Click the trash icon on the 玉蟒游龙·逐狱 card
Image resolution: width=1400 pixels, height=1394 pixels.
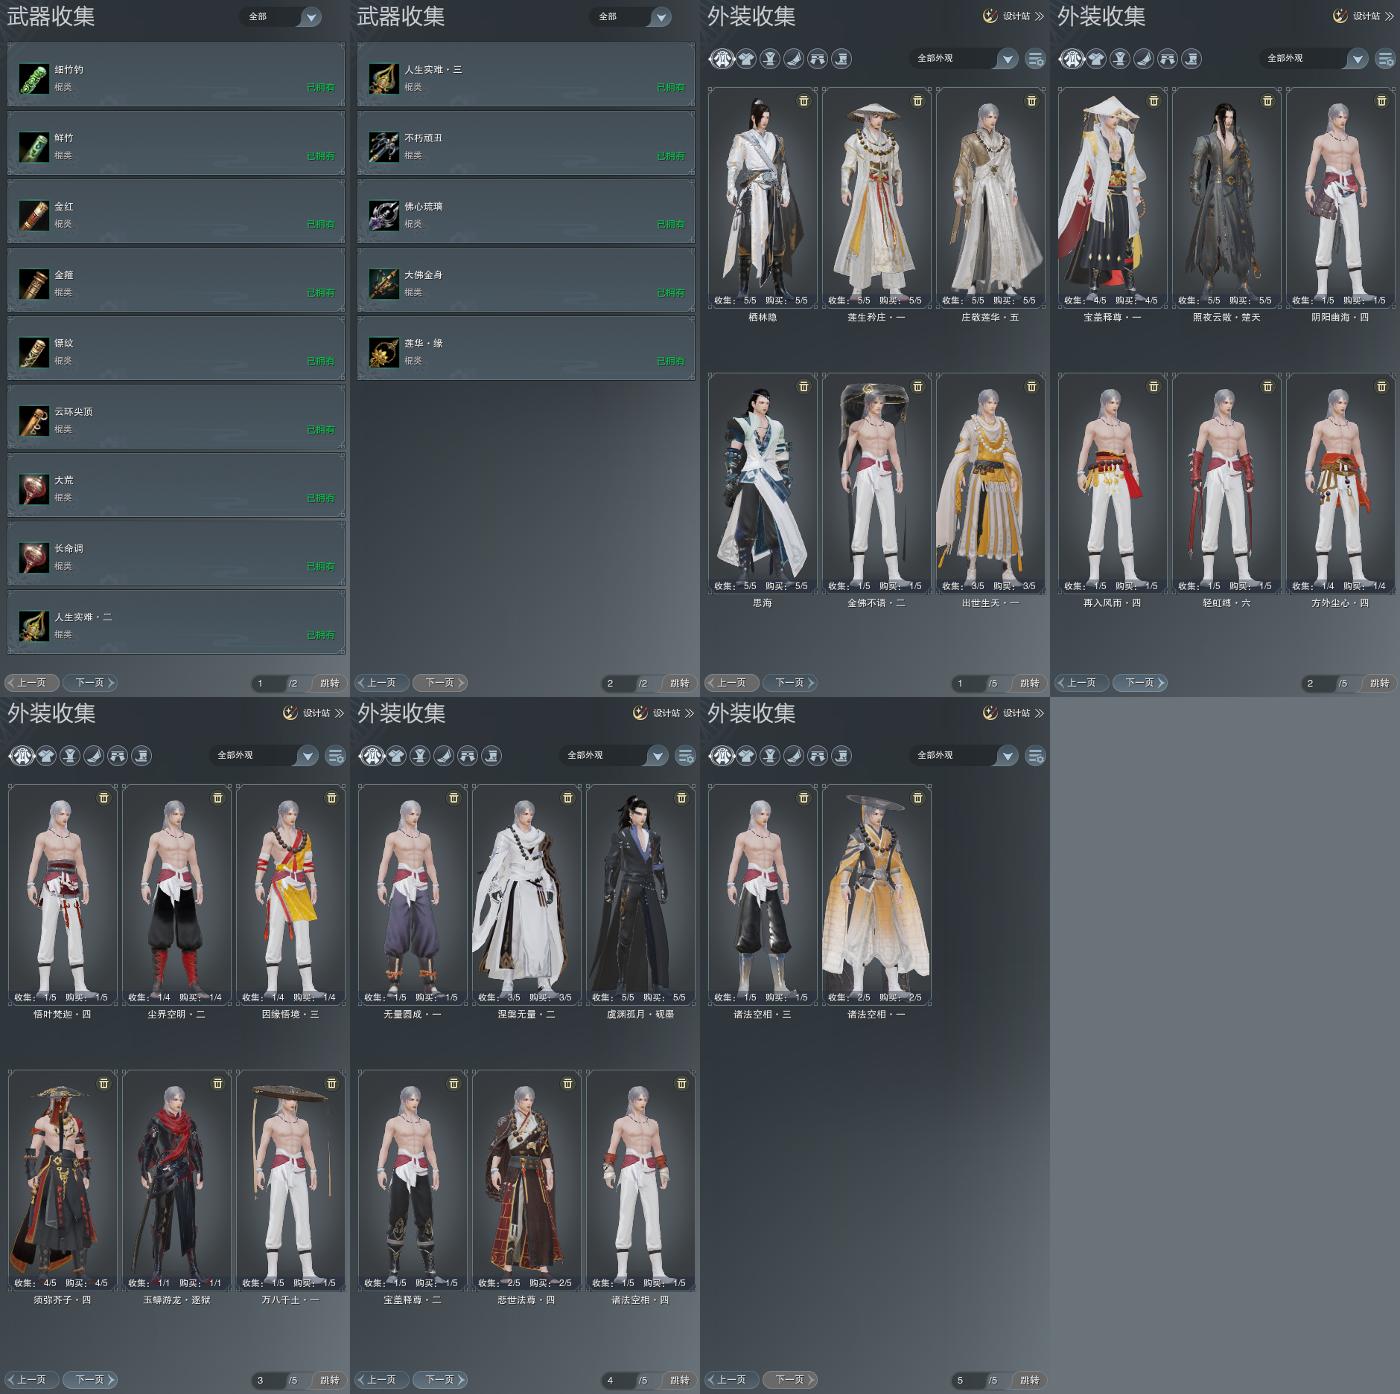(x=218, y=1083)
